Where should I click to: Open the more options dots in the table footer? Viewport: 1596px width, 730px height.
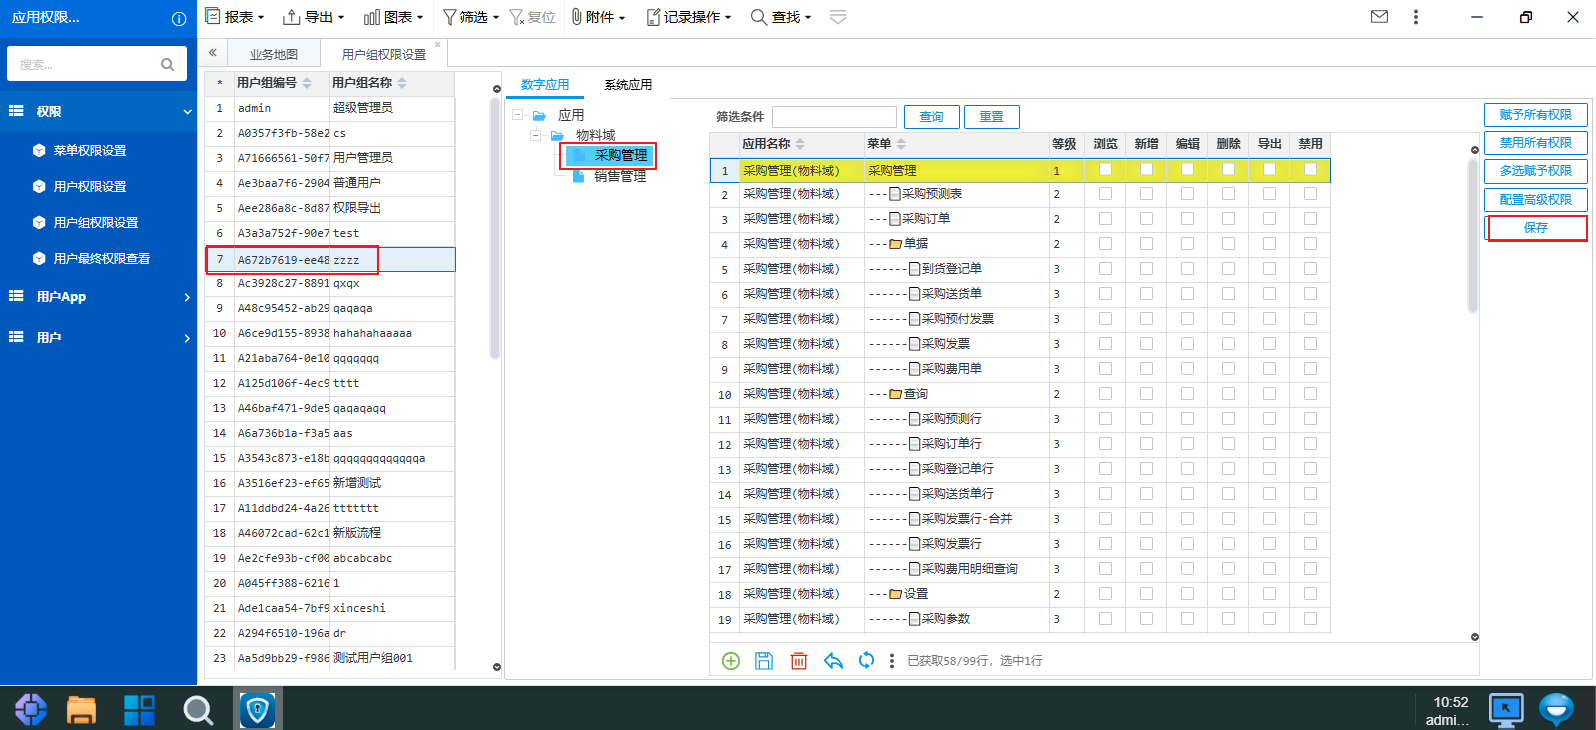[892, 661]
